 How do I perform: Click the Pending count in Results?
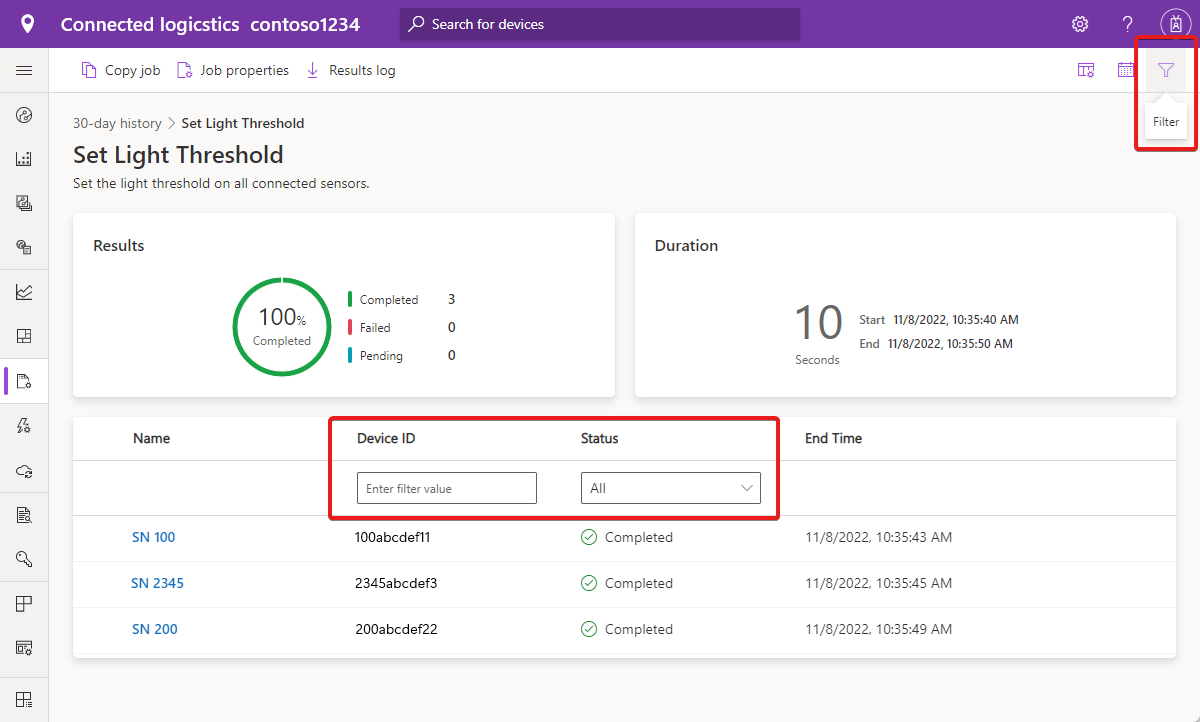click(452, 355)
